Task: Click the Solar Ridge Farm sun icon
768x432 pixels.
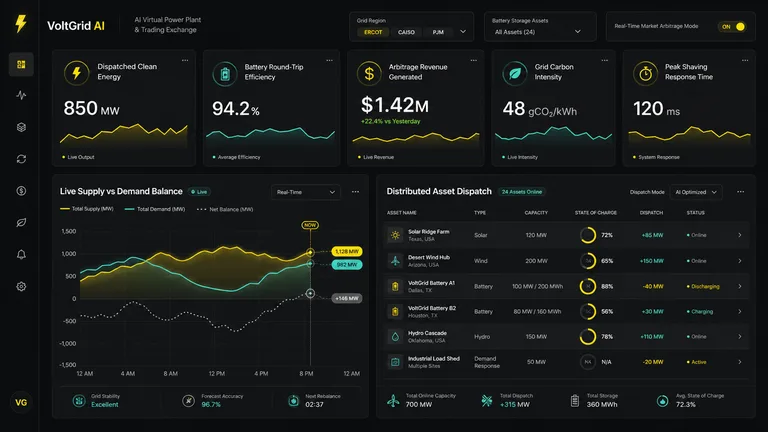Action: (x=395, y=235)
